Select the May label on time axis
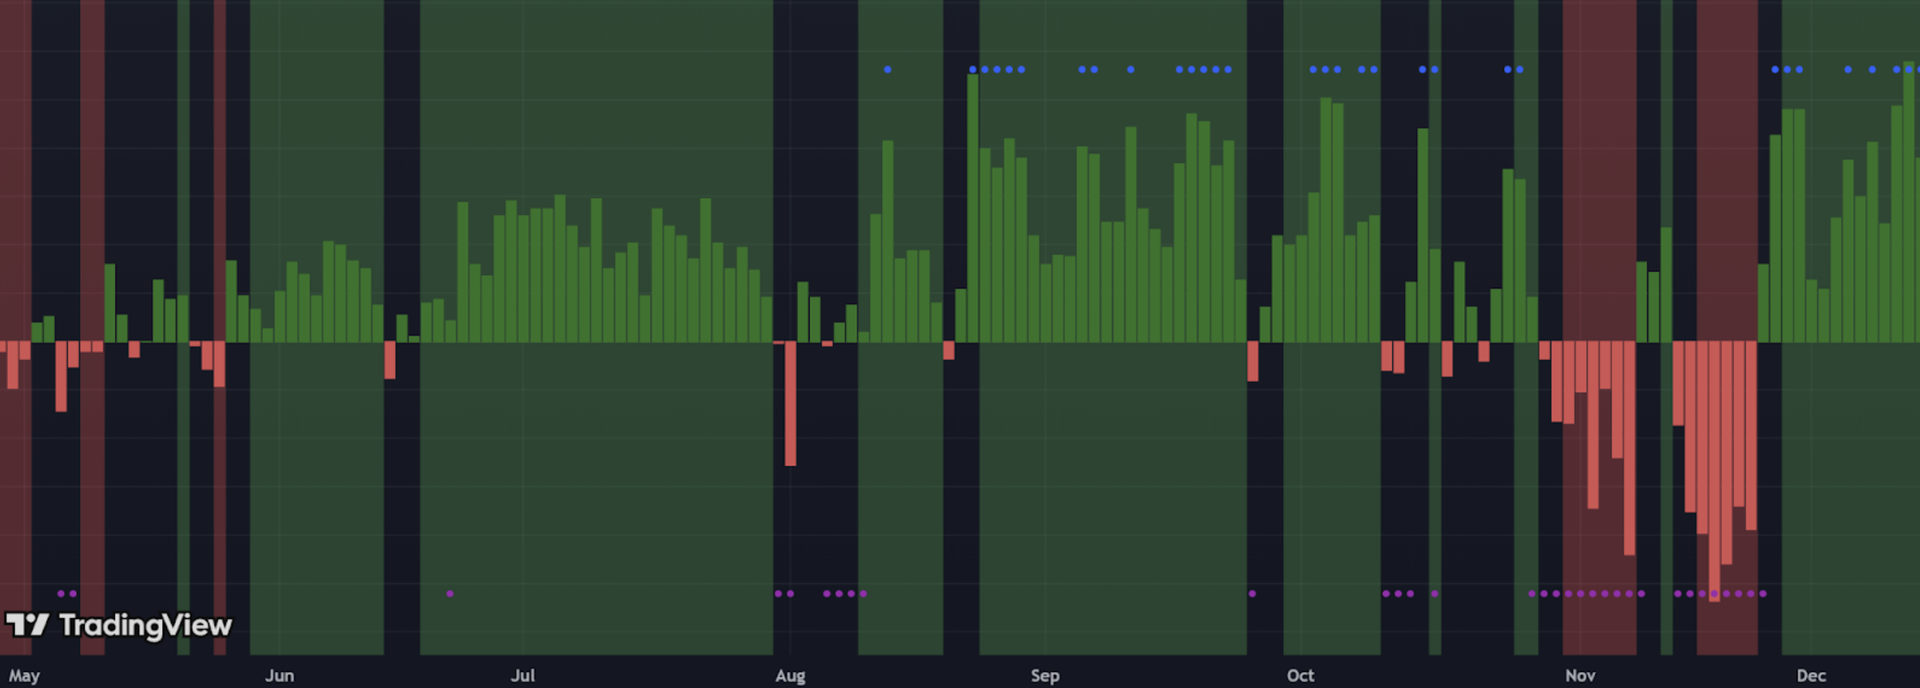The width and height of the screenshot is (1920, 688). coord(24,676)
